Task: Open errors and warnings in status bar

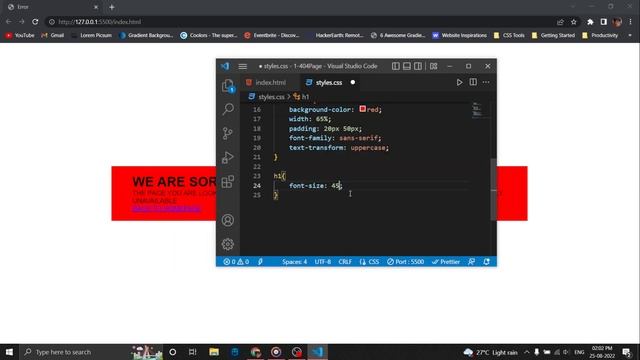Action: (236, 262)
